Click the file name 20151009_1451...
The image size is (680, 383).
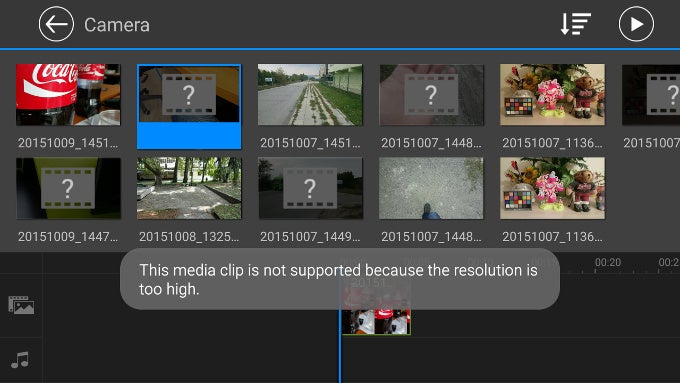tap(68, 143)
